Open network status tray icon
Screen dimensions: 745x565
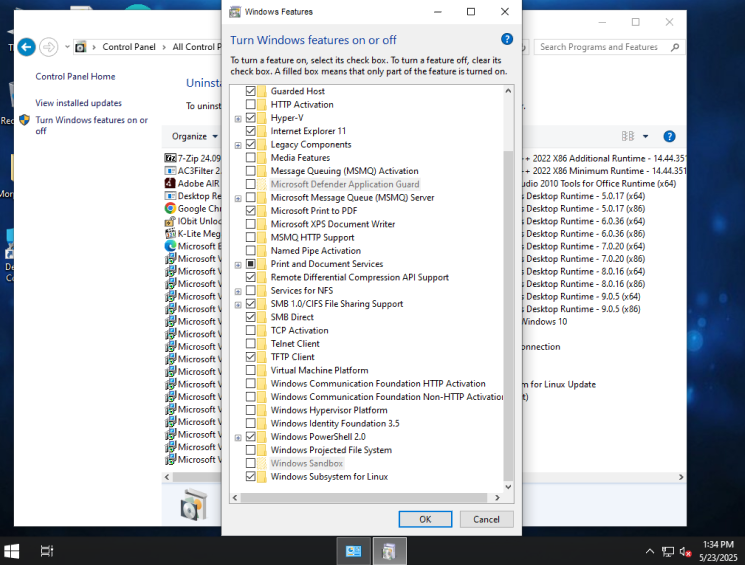click(x=668, y=552)
